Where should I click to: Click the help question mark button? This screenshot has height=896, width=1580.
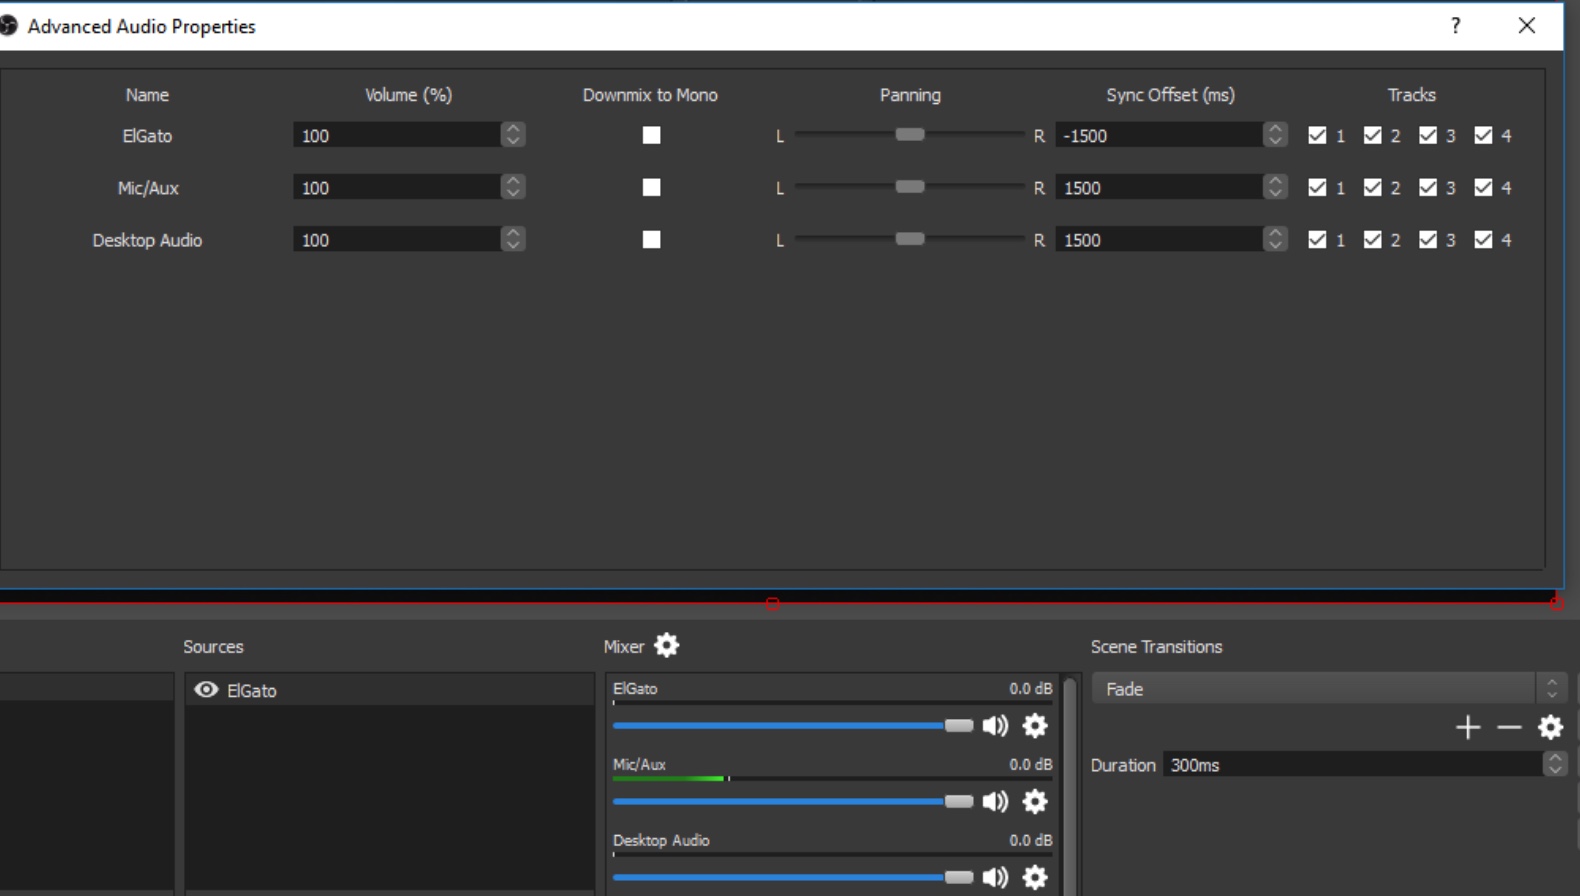click(1455, 26)
